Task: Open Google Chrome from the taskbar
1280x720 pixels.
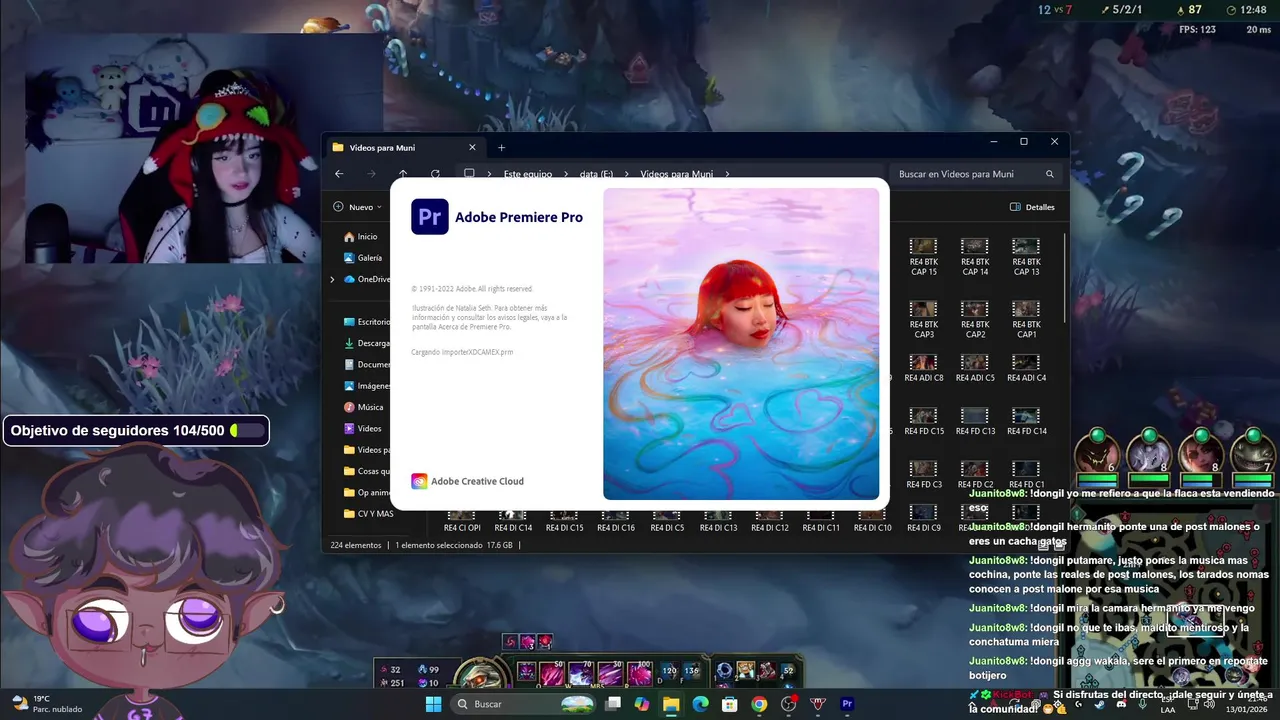Action: pos(759,704)
